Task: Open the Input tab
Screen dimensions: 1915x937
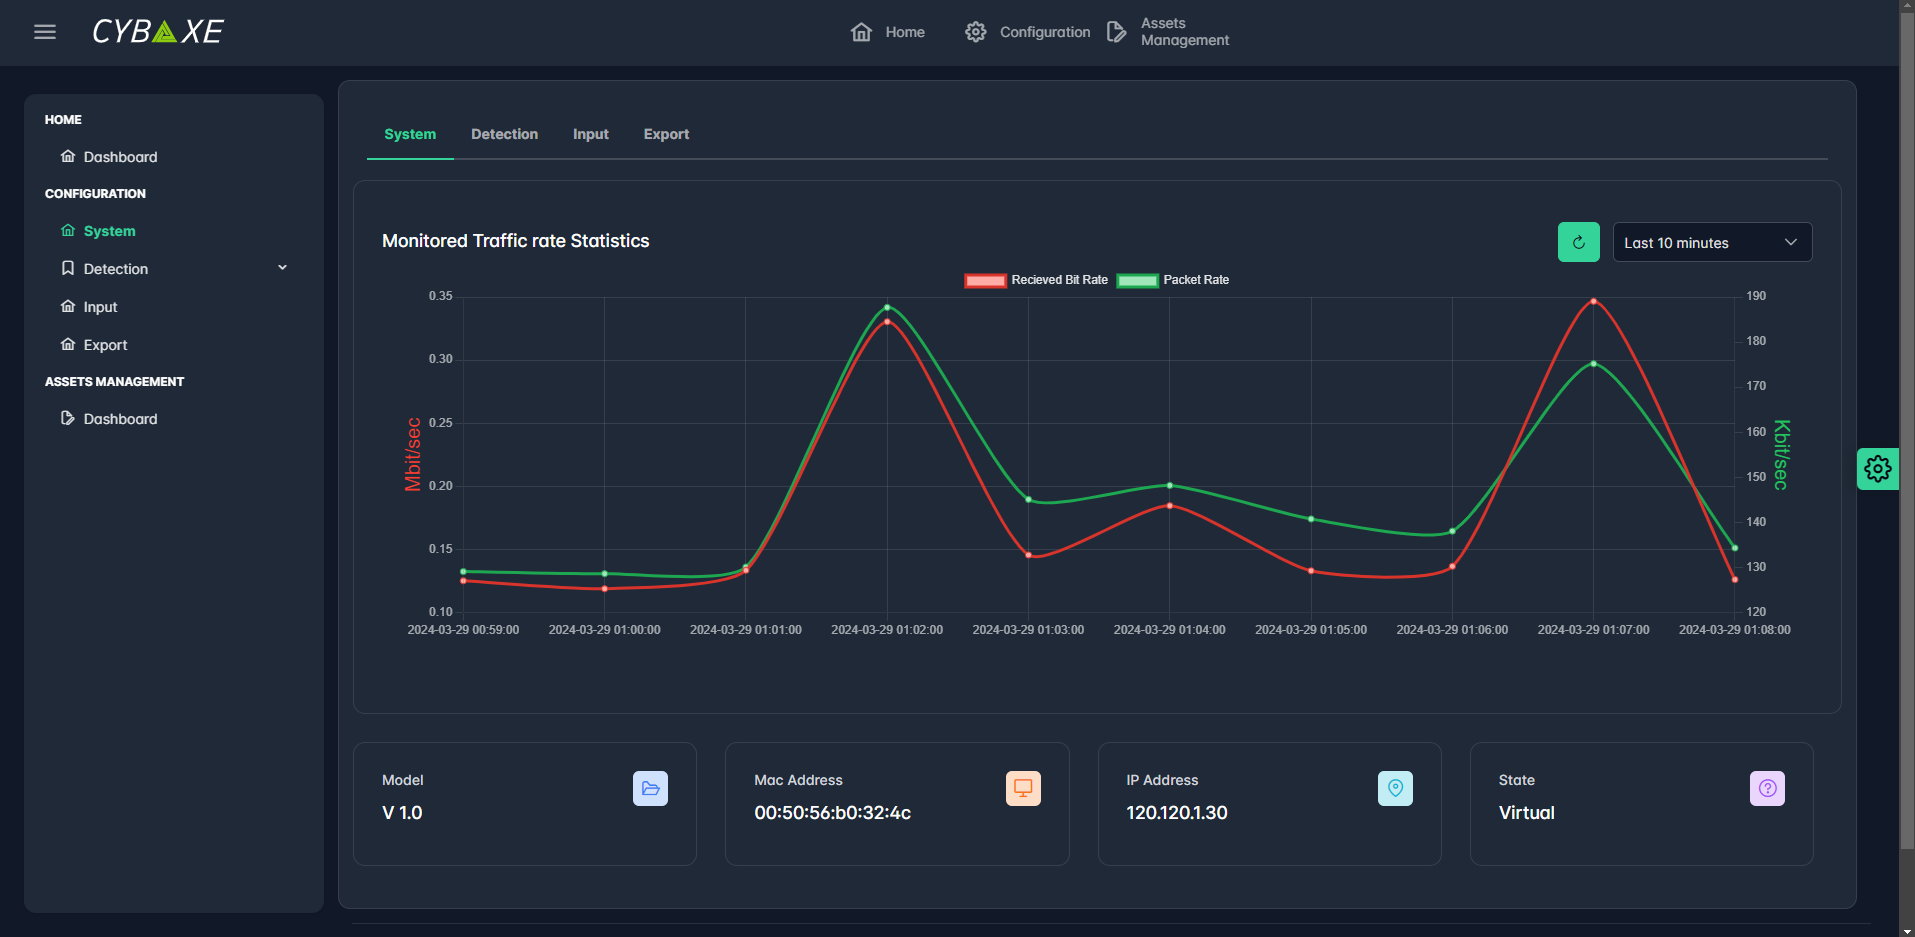Action: (590, 134)
